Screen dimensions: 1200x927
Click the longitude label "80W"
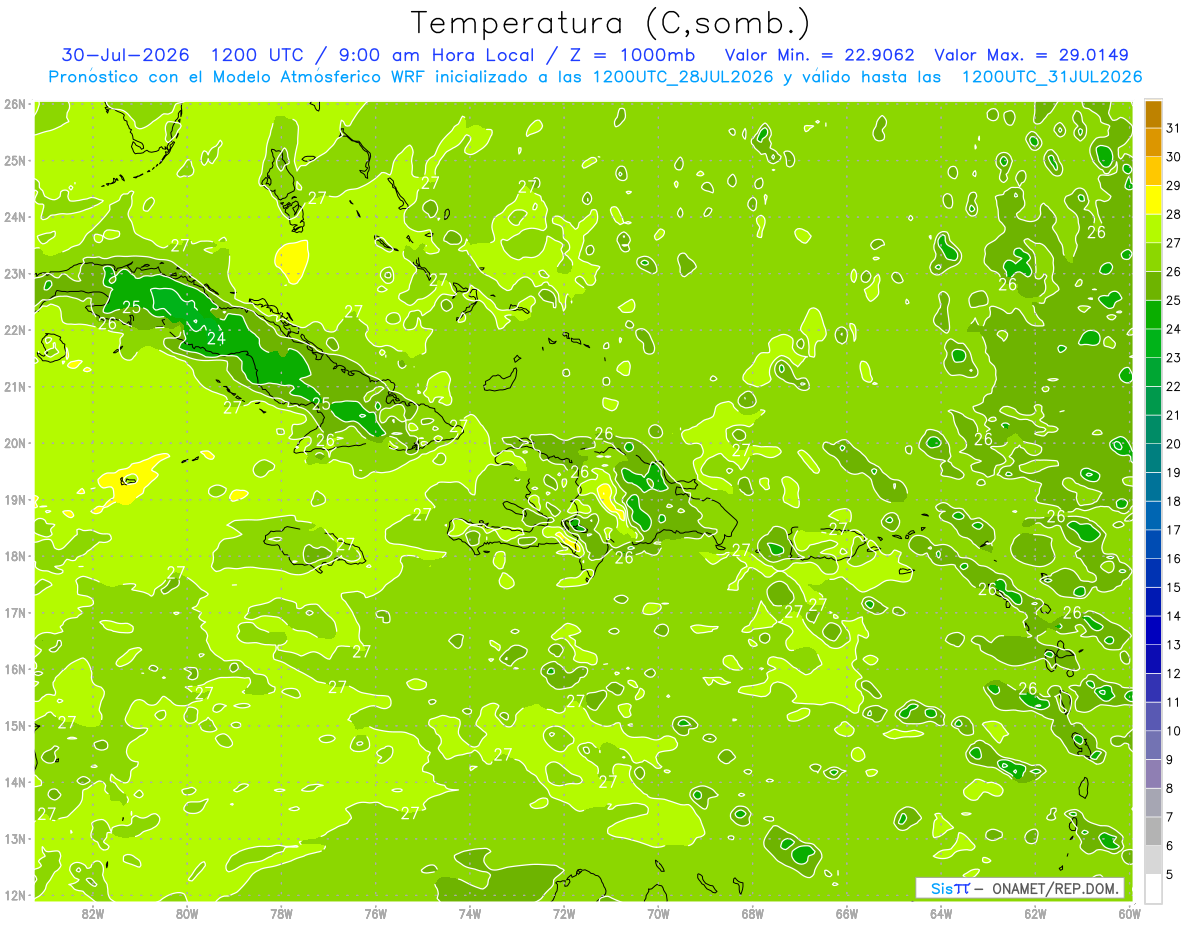(187, 913)
